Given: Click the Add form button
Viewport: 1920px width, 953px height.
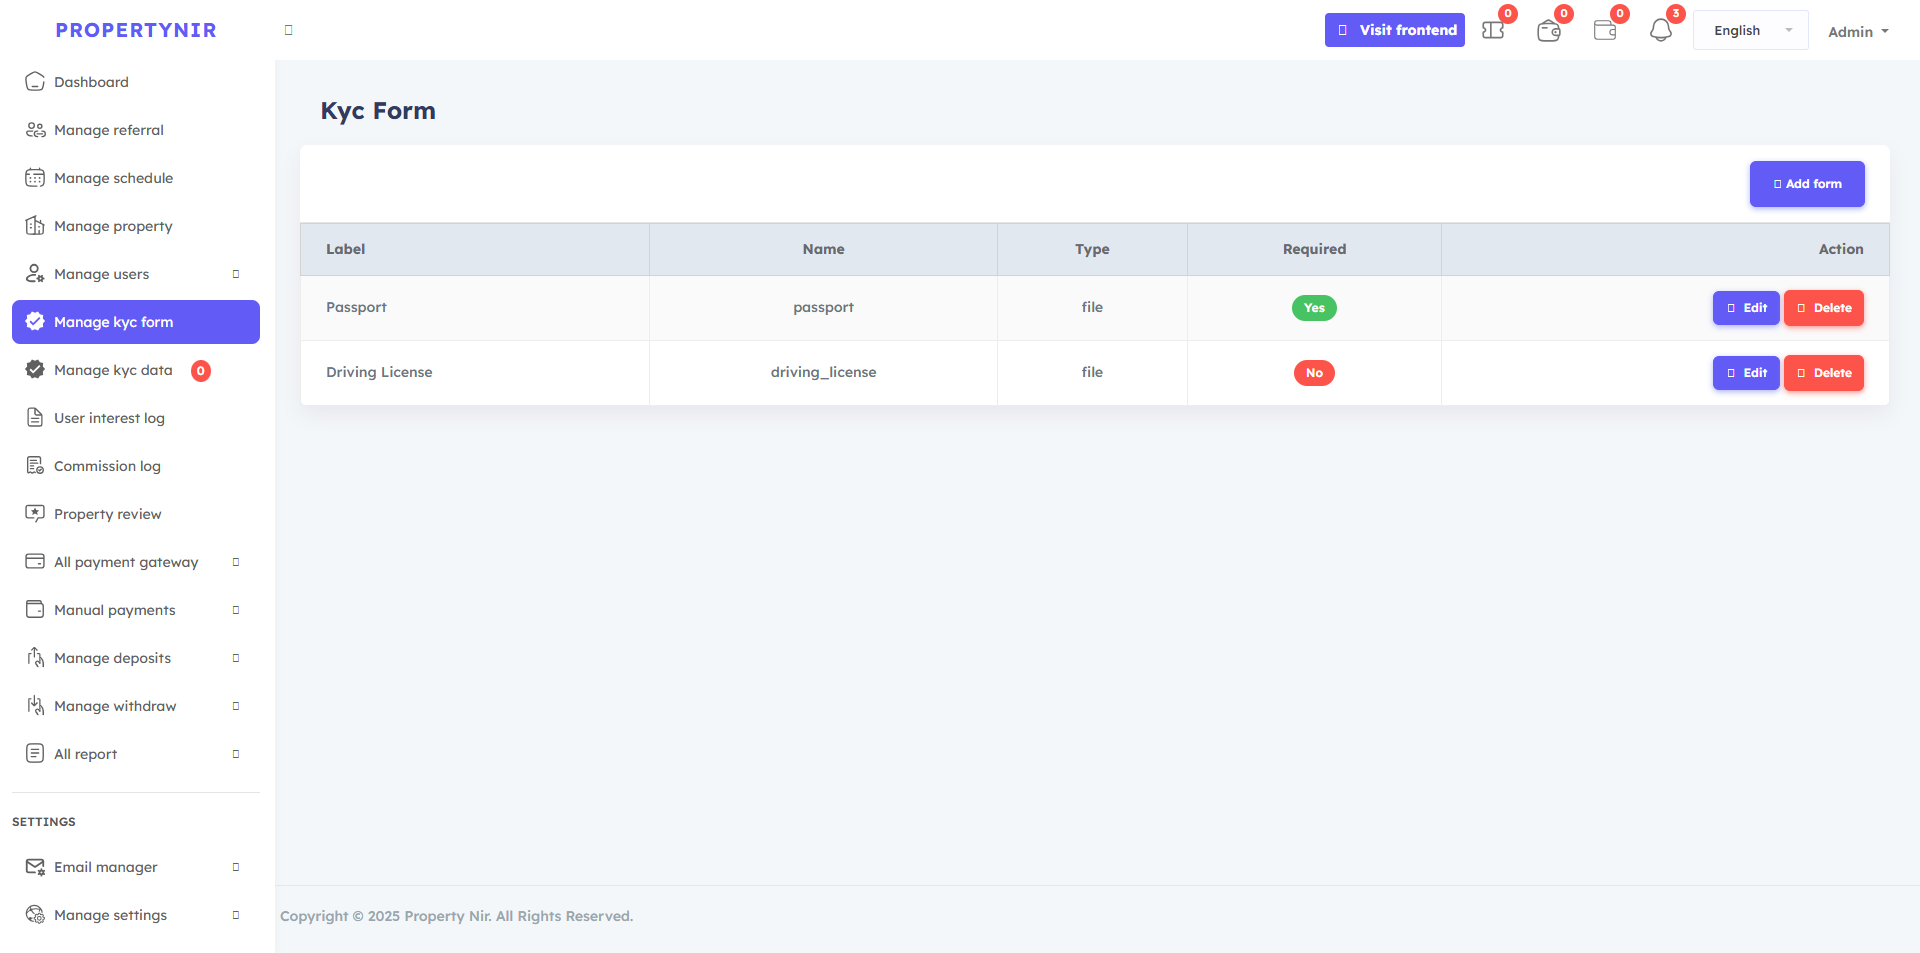Looking at the screenshot, I should point(1806,184).
